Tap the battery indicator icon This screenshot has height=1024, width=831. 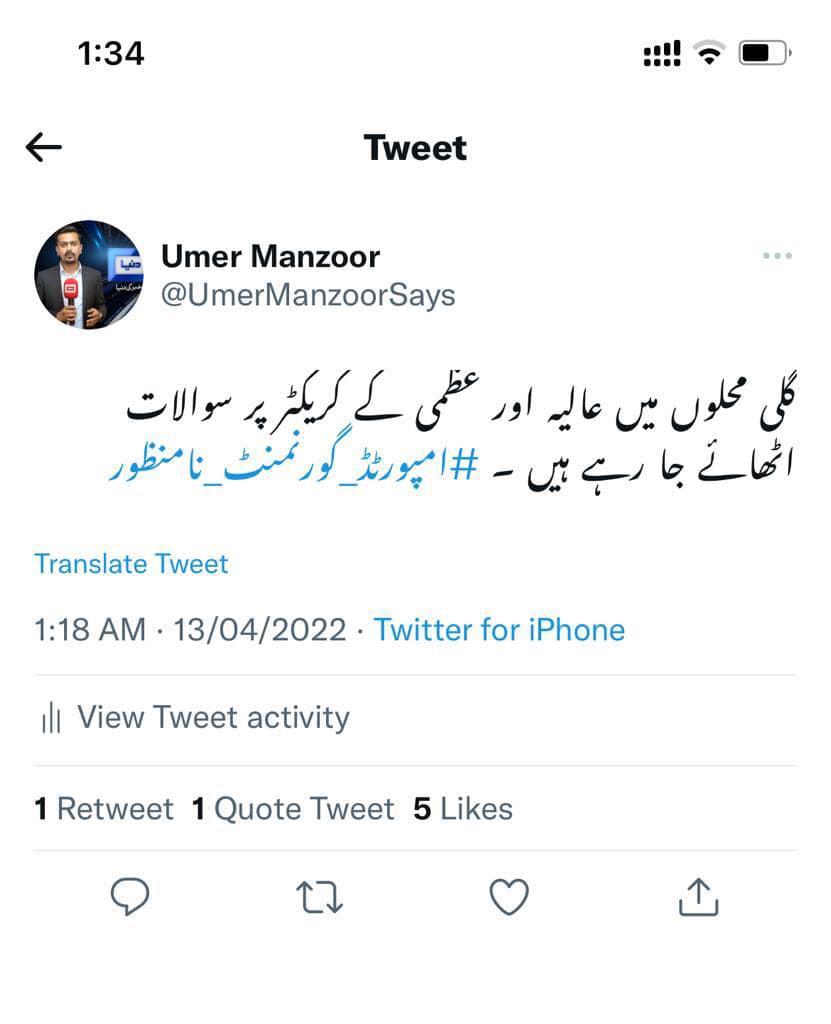765,52
